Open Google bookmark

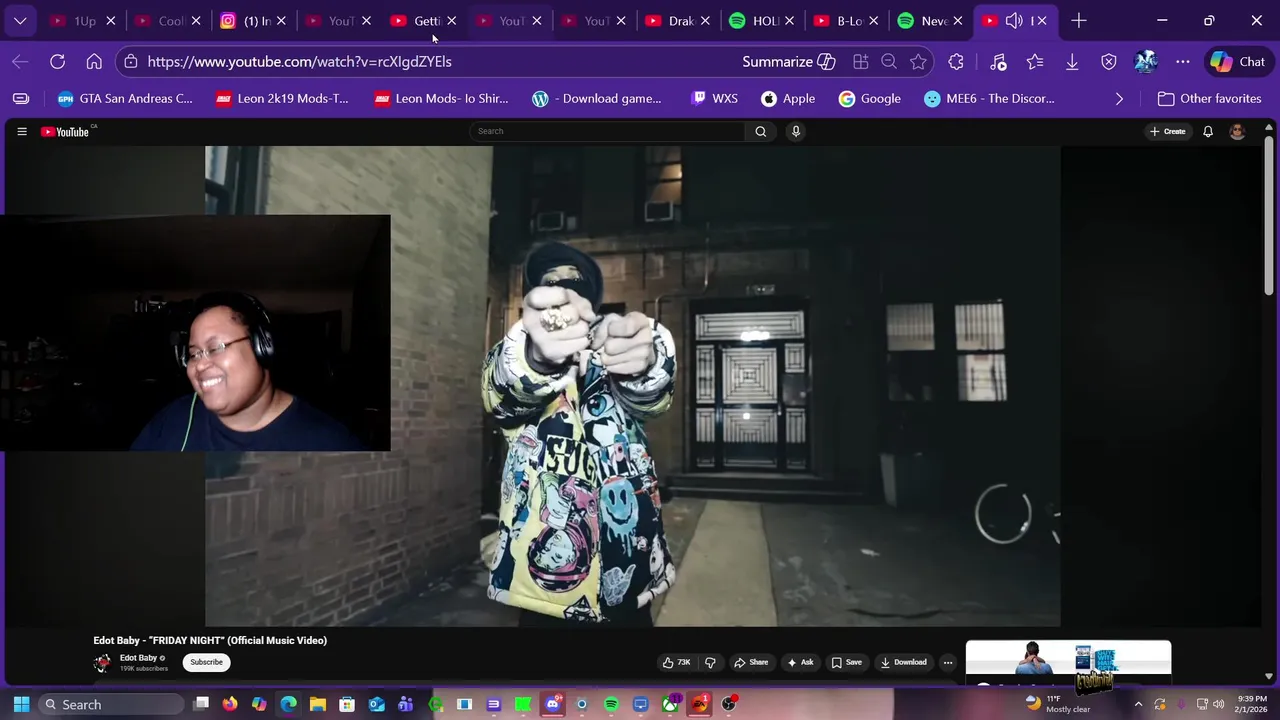[x=870, y=99]
